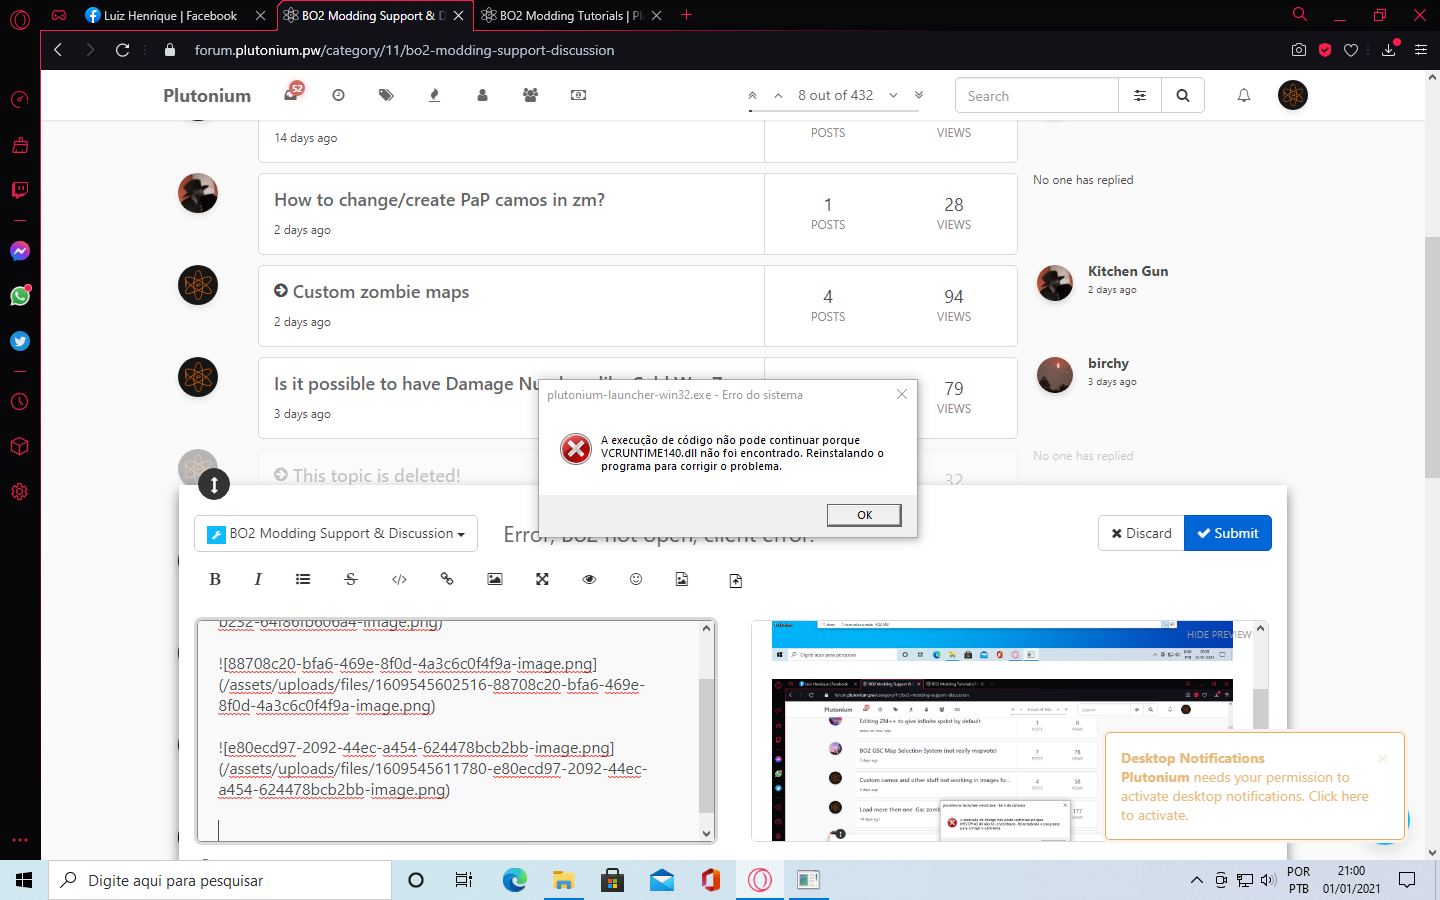Toggle the preview eye icon in composer

click(589, 579)
